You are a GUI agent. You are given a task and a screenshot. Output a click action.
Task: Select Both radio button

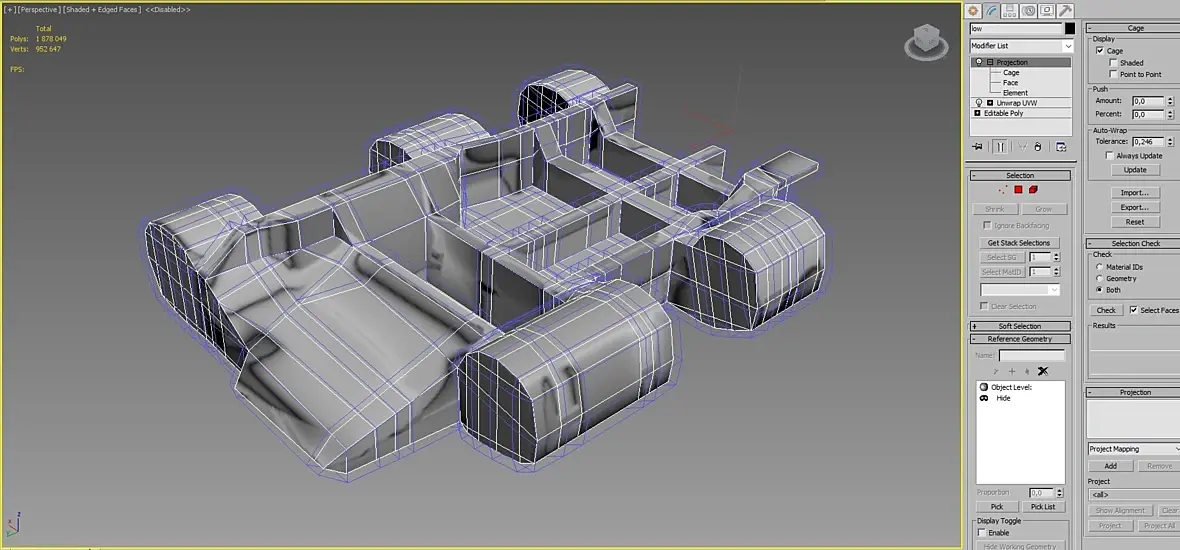click(x=1099, y=290)
